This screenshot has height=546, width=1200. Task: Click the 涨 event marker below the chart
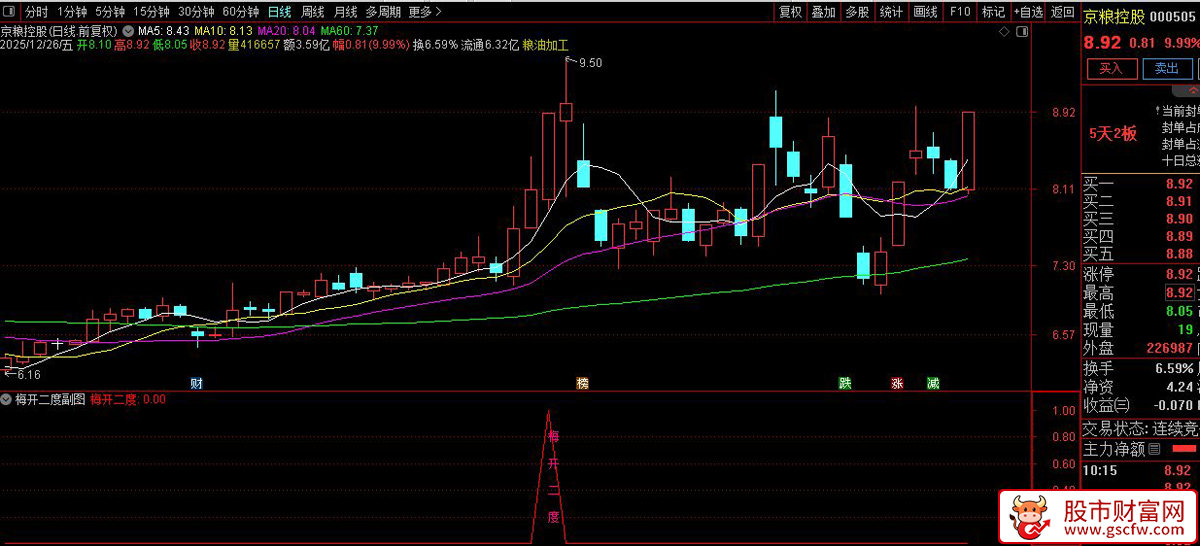pyautogui.click(x=897, y=383)
